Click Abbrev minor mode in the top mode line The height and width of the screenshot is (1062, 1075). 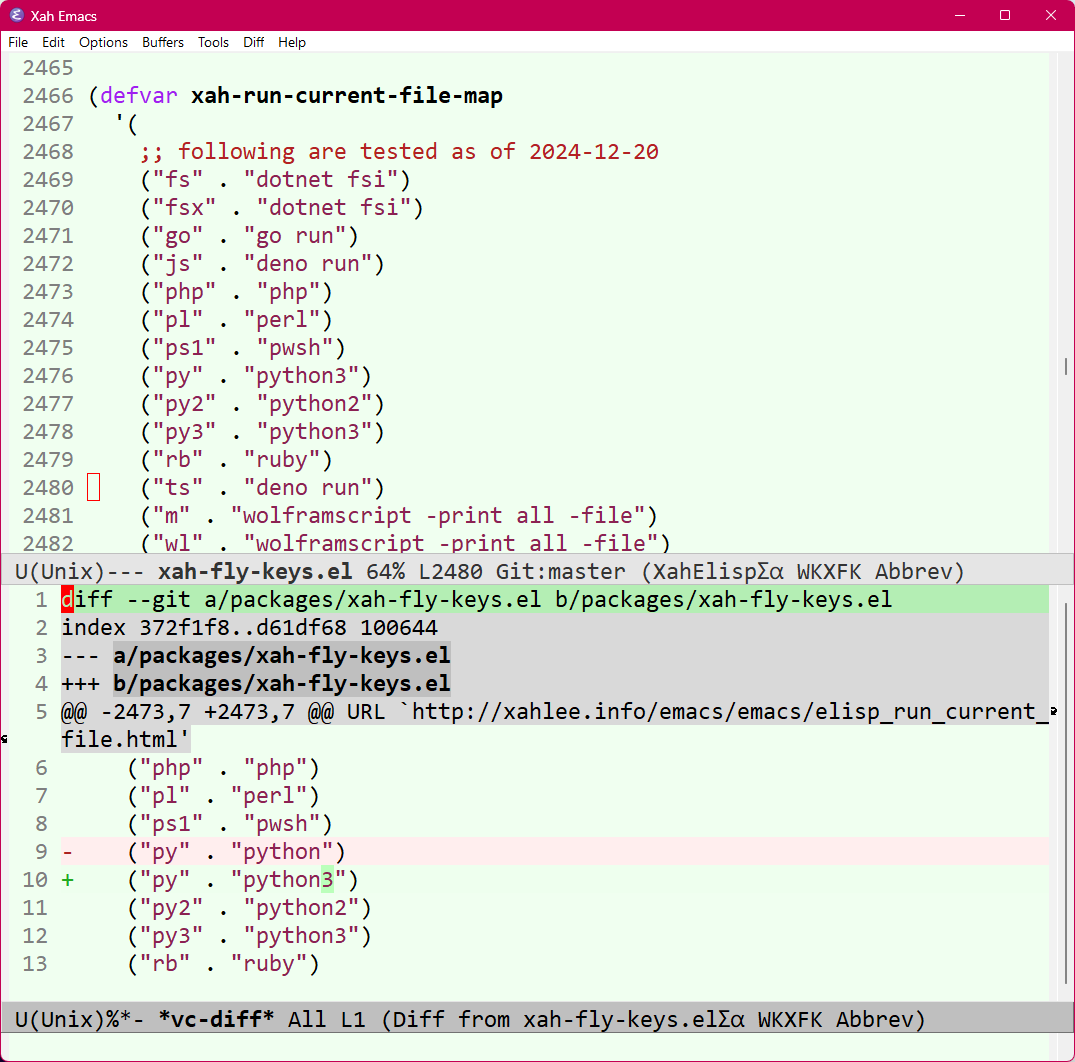[913, 571]
